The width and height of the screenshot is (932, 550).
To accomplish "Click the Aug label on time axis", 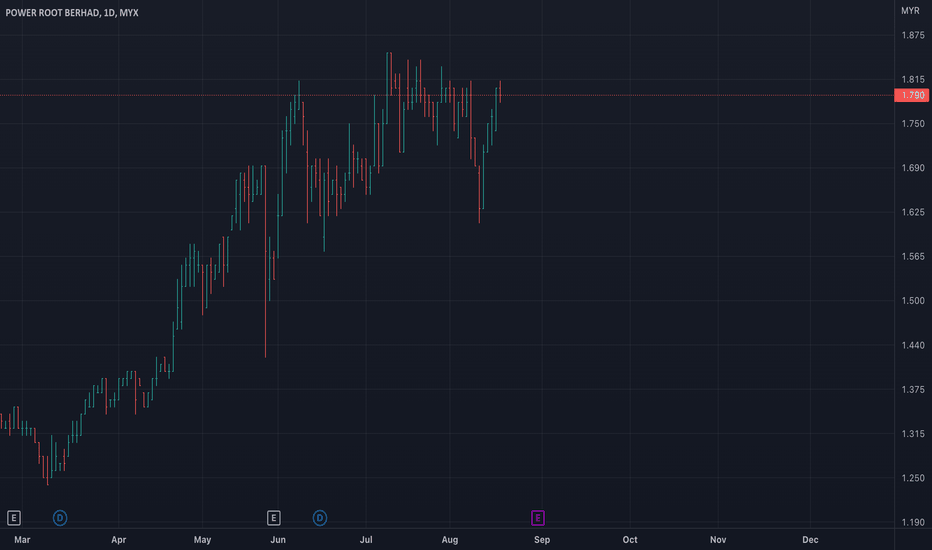I will pyautogui.click(x=450, y=540).
